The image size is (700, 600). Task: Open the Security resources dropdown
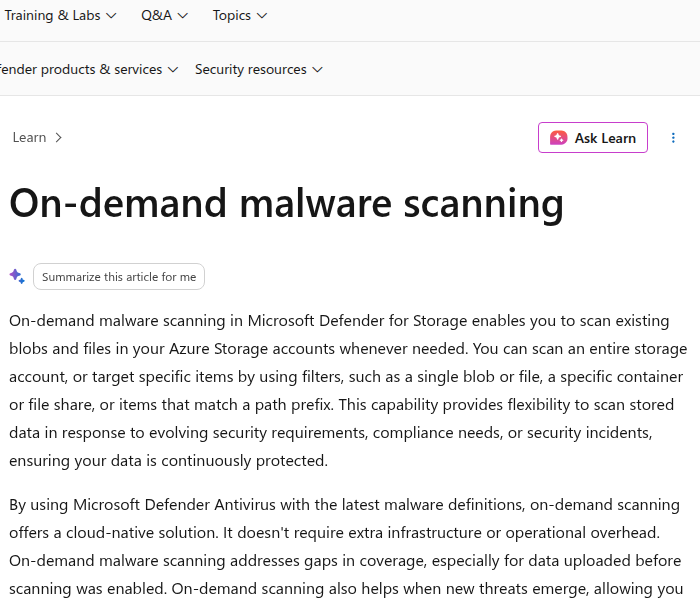(x=258, y=70)
